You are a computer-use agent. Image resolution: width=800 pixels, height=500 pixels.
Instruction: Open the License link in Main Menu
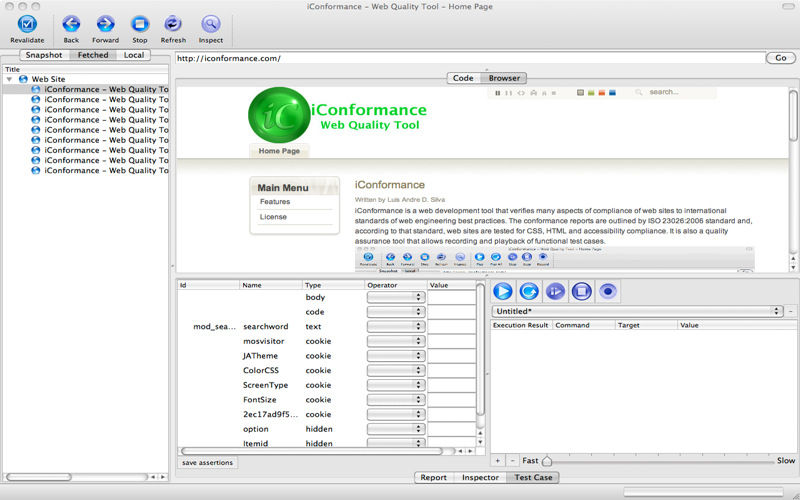tap(273, 217)
